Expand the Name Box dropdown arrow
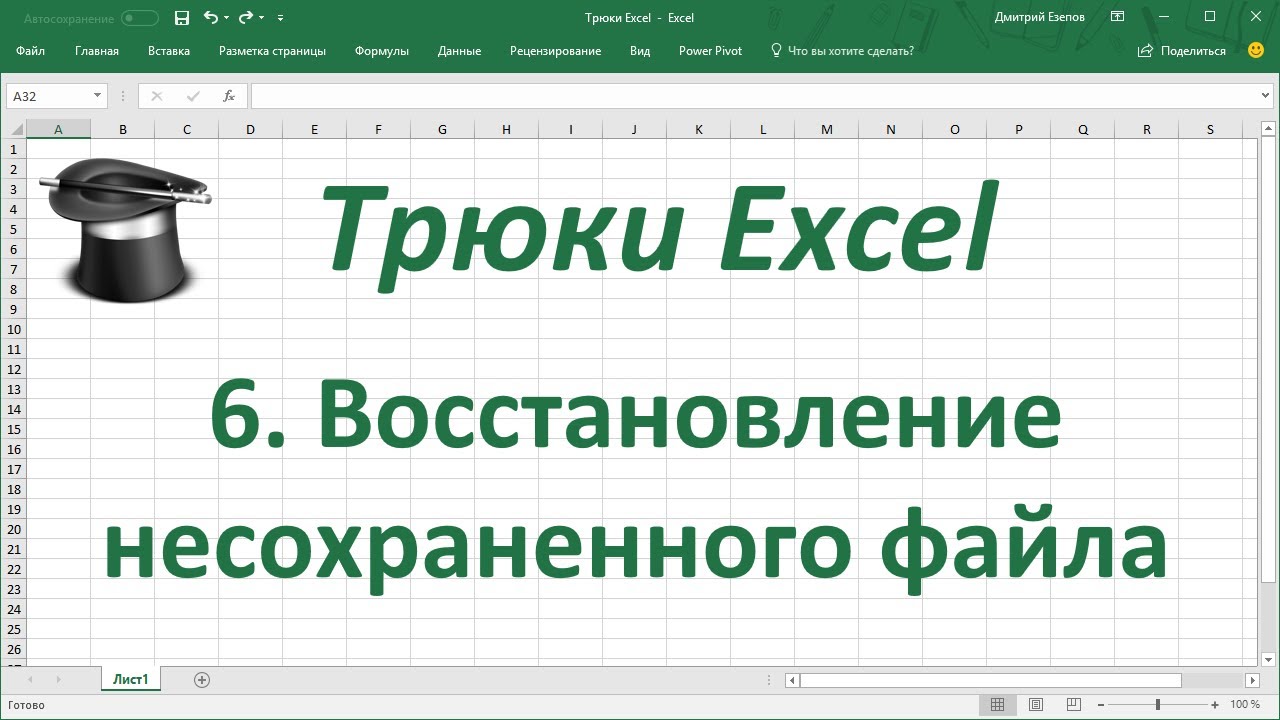This screenshot has height=720, width=1280. pyautogui.click(x=97, y=96)
